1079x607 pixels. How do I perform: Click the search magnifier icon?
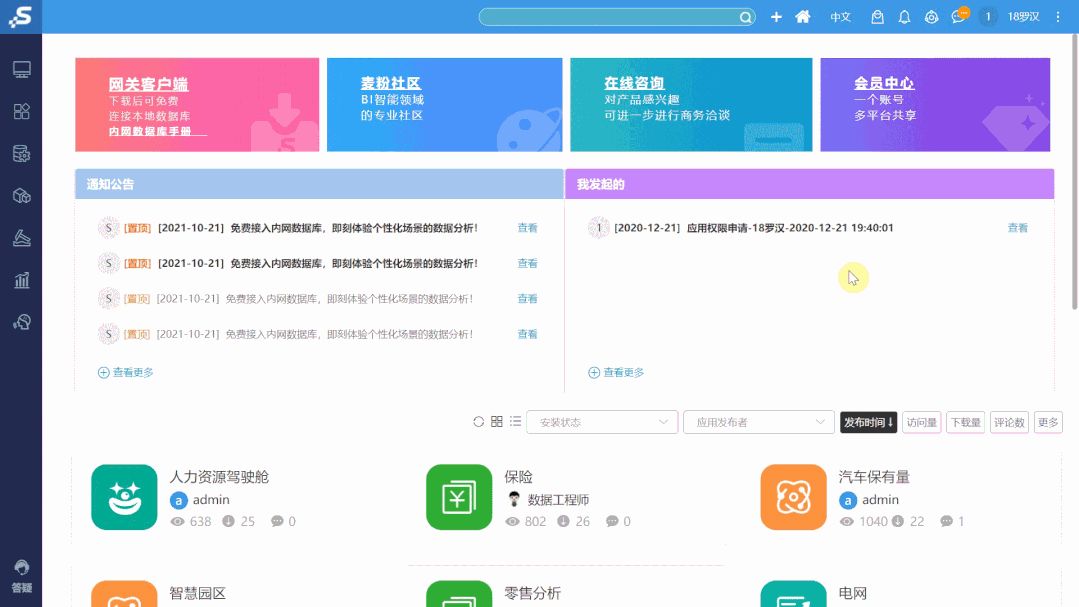[745, 17]
